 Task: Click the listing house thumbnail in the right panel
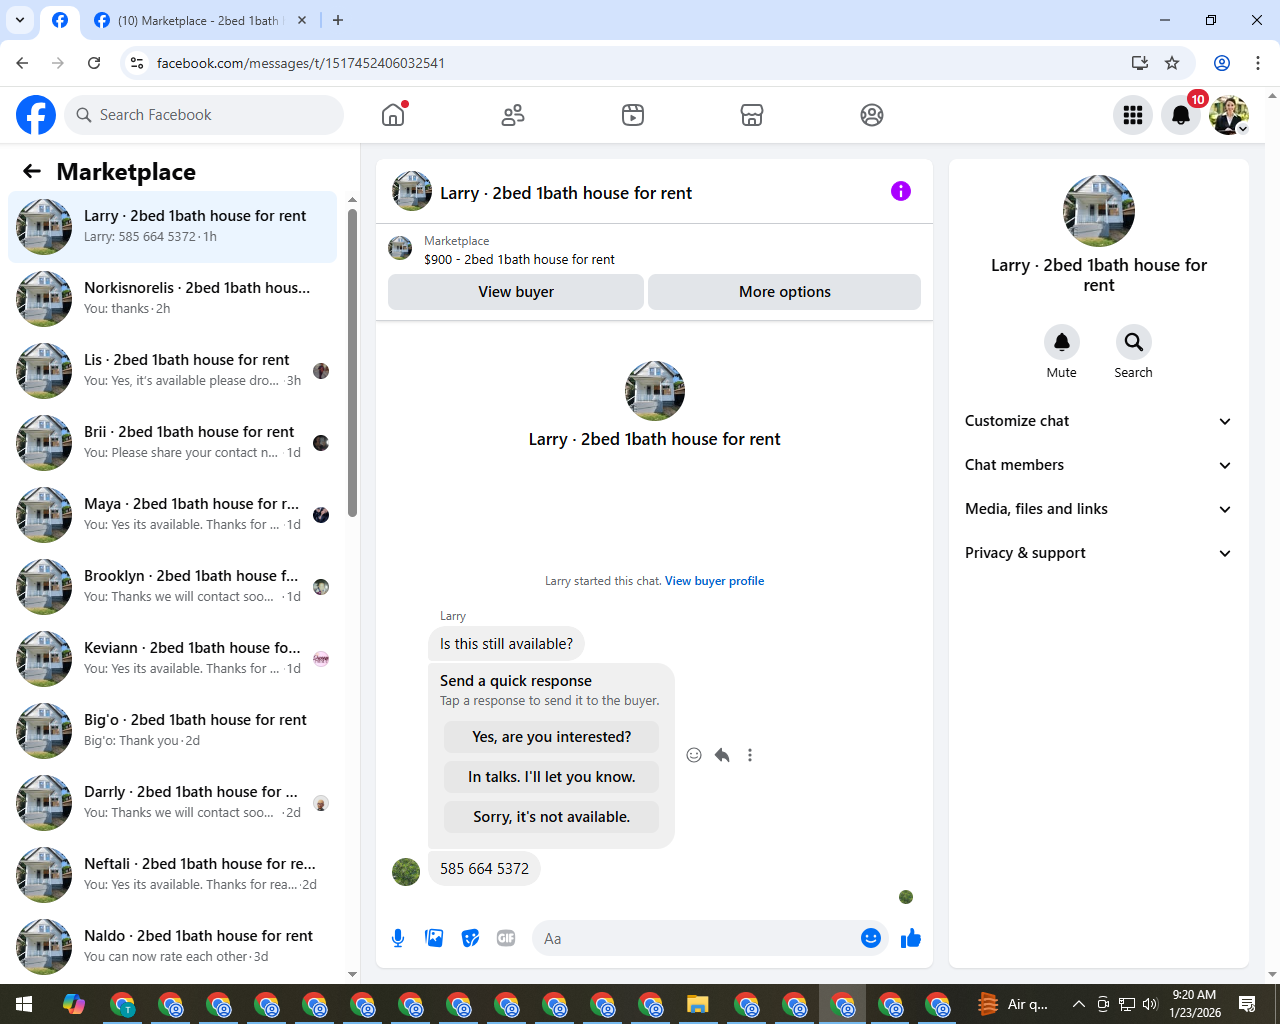click(x=1099, y=211)
